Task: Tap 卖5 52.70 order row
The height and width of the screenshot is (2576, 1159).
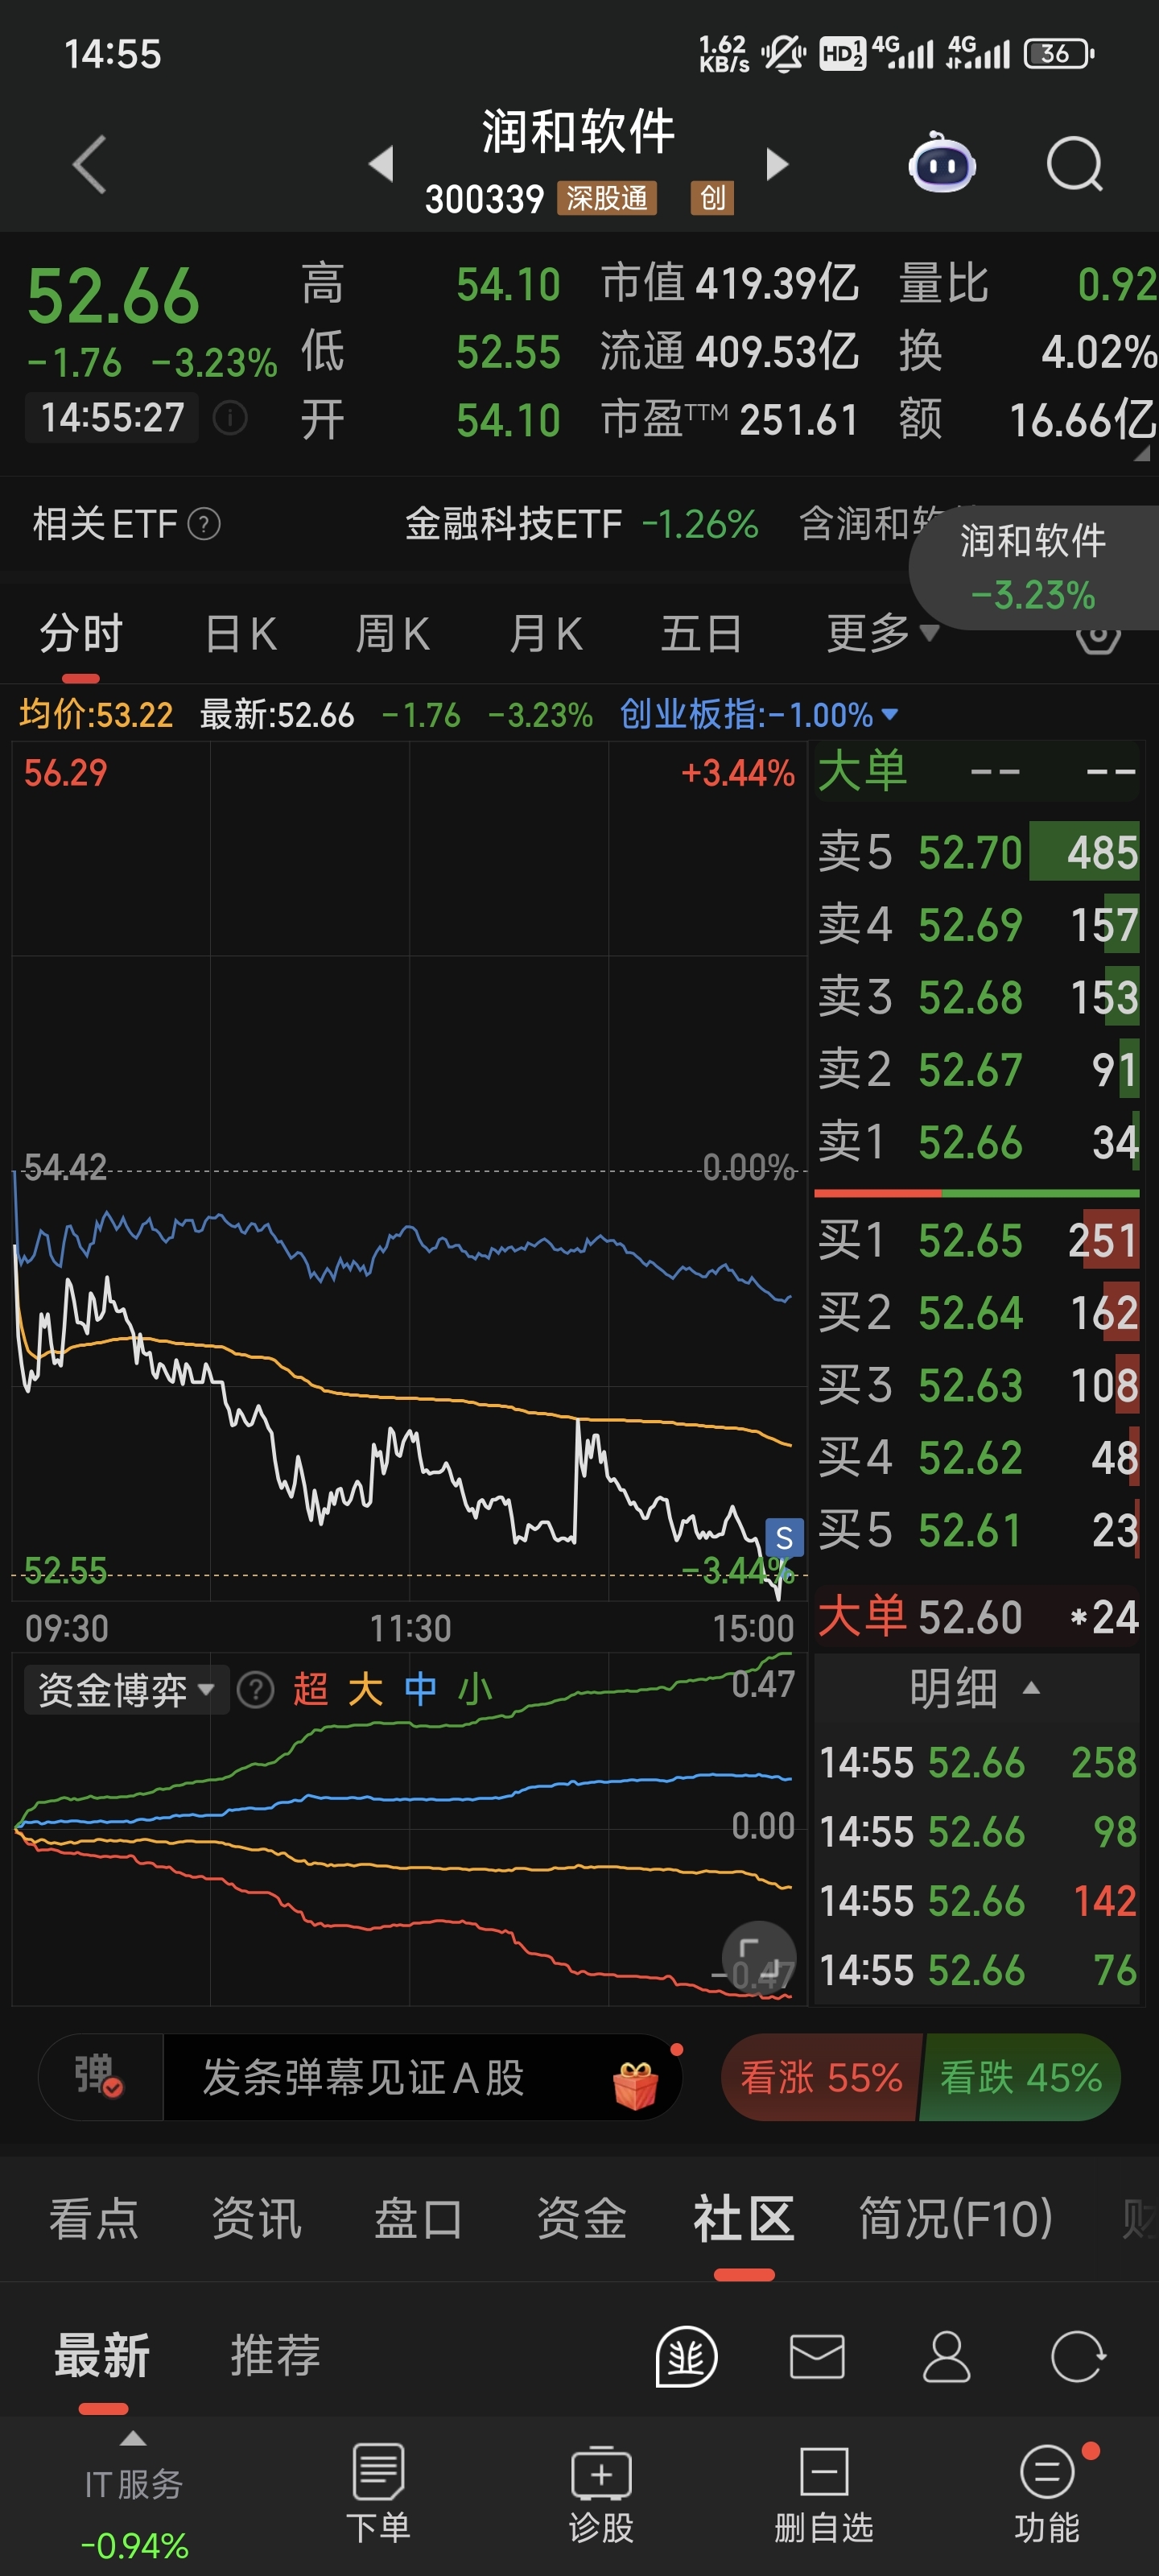Action: (977, 852)
